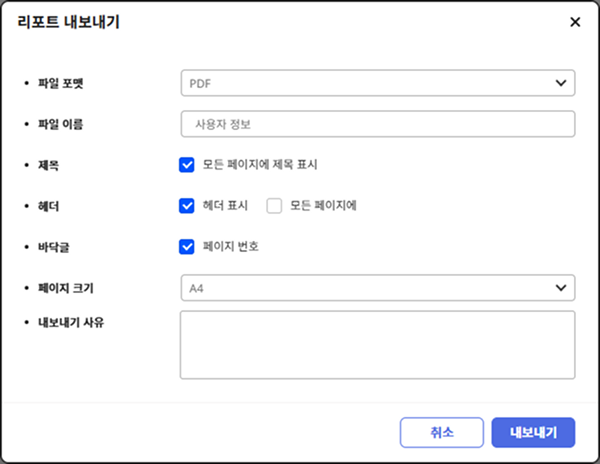Click the 모든 페이지에 제목 표시 label text
Screen dimensions: 600x464
pos(259,164)
